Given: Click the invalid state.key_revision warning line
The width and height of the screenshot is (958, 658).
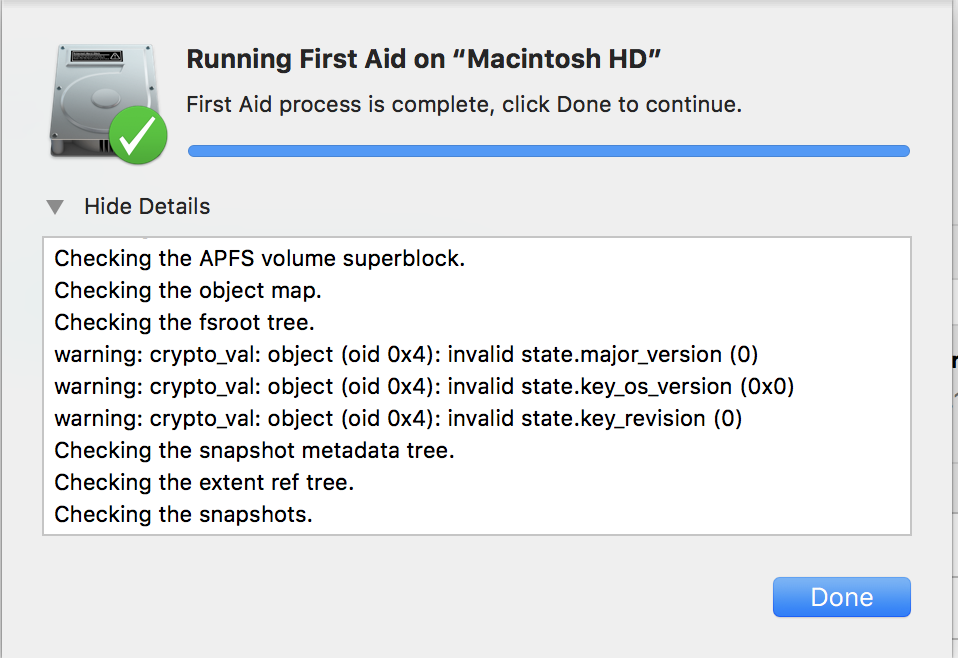Looking at the screenshot, I should (x=398, y=418).
